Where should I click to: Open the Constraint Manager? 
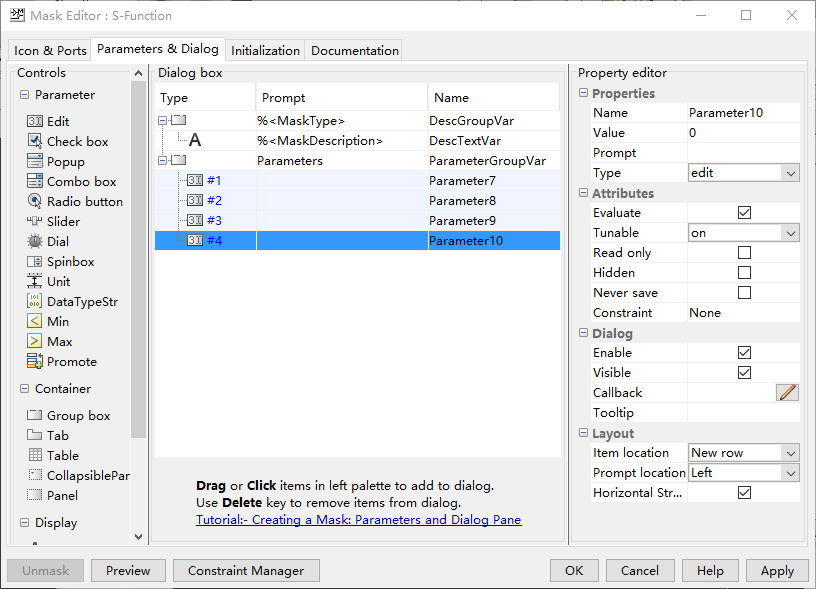[246, 571]
